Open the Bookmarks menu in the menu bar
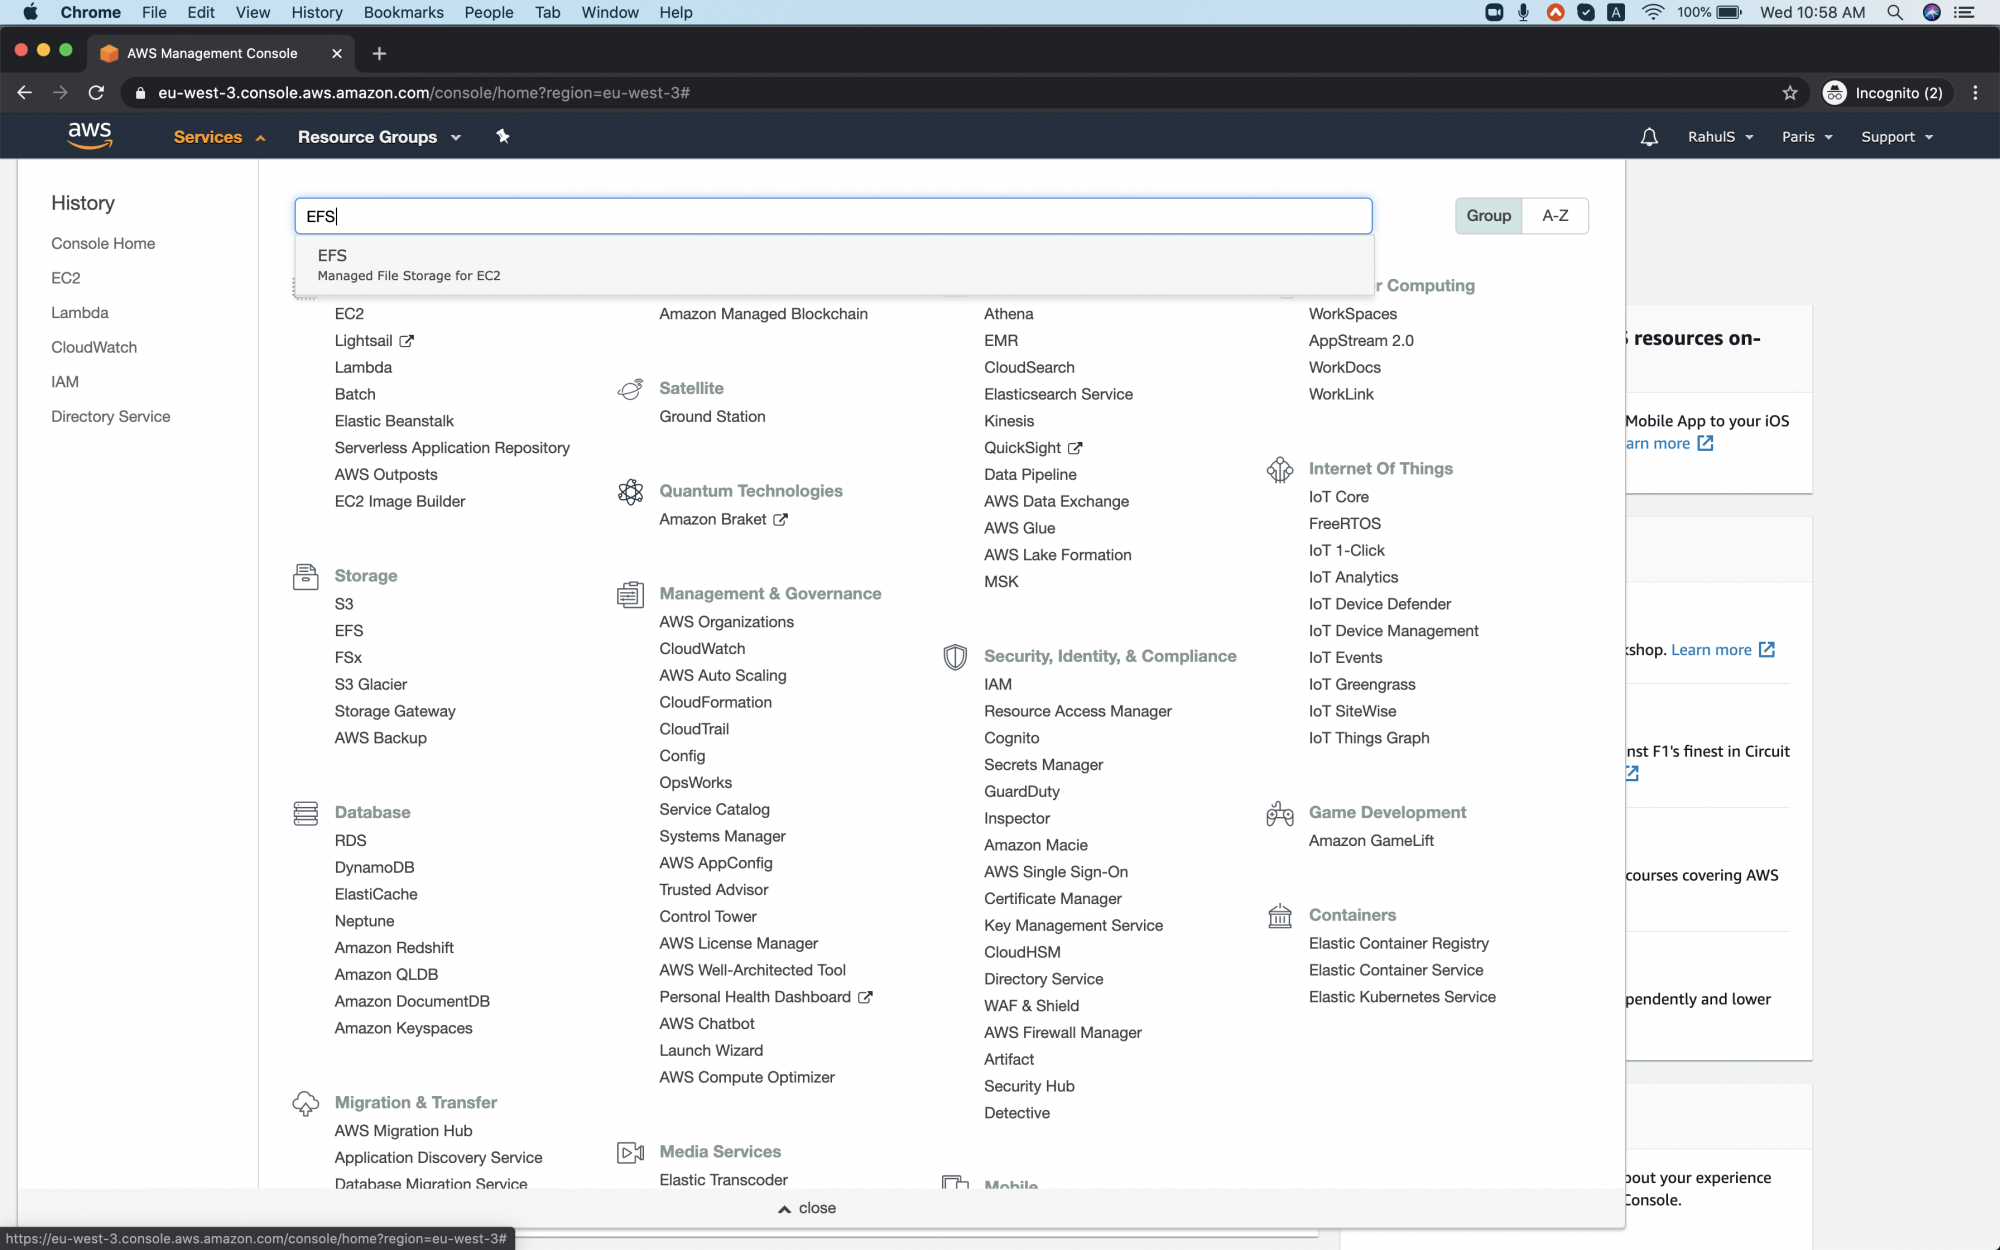Image resolution: width=2000 pixels, height=1250 pixels. click(x=402, y=12)
